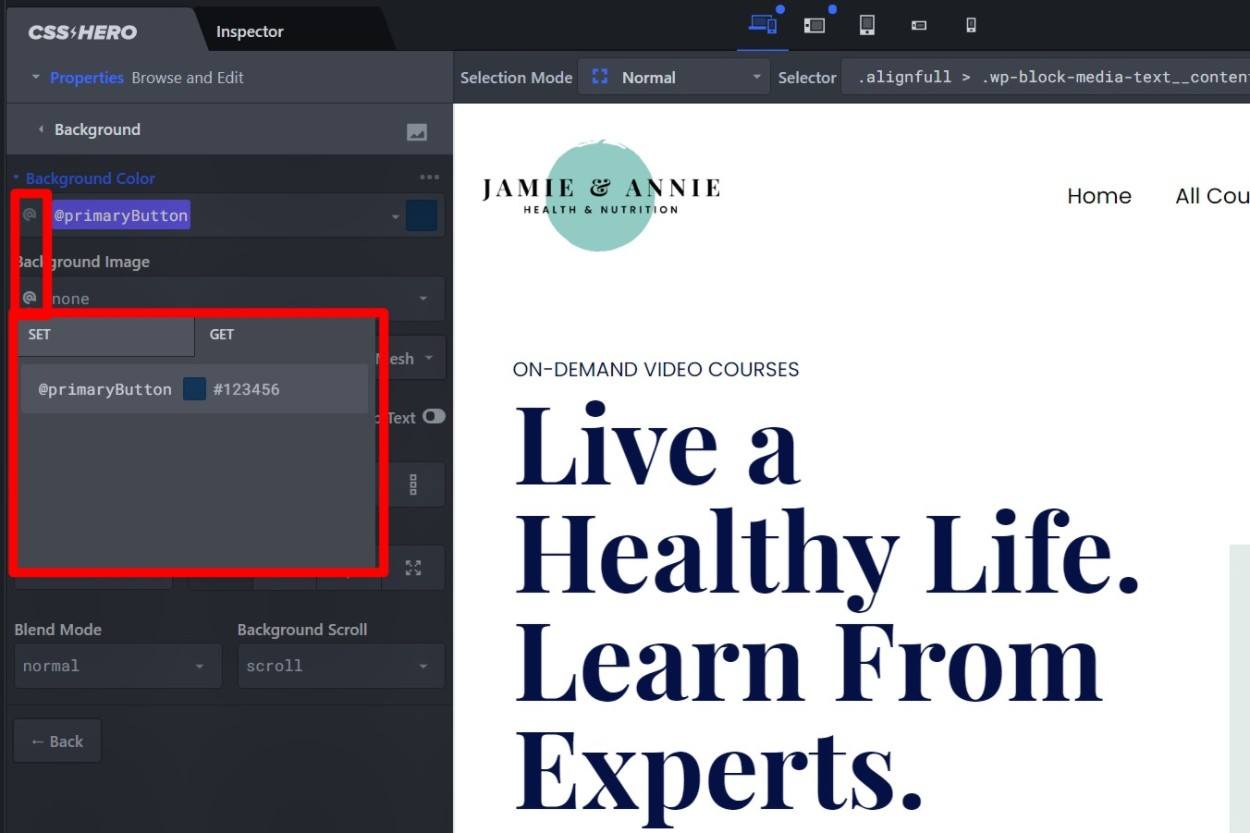The height and width of the screenshot is (833, 1250).
Task: Click the @ variable icon beside @primaryButton field
Action: tap(30, 215)
